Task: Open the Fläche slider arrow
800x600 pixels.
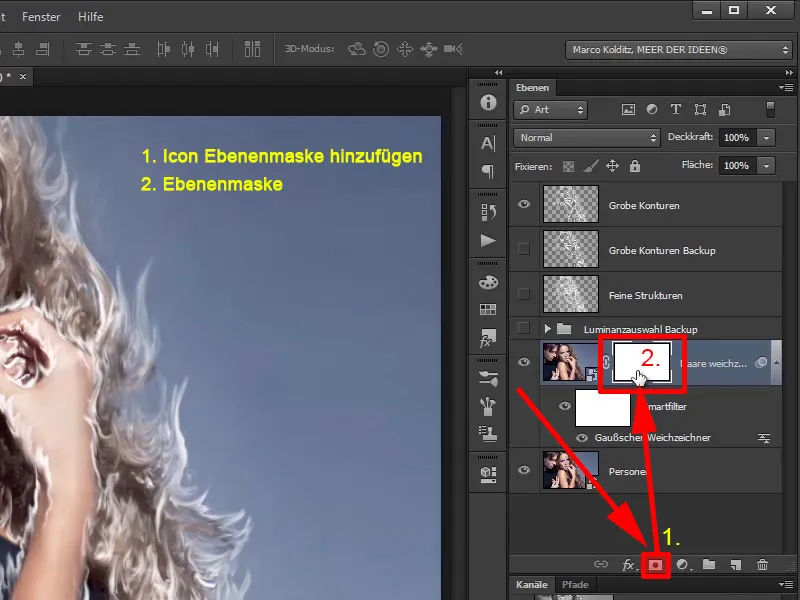Action: tap(766, 166)
